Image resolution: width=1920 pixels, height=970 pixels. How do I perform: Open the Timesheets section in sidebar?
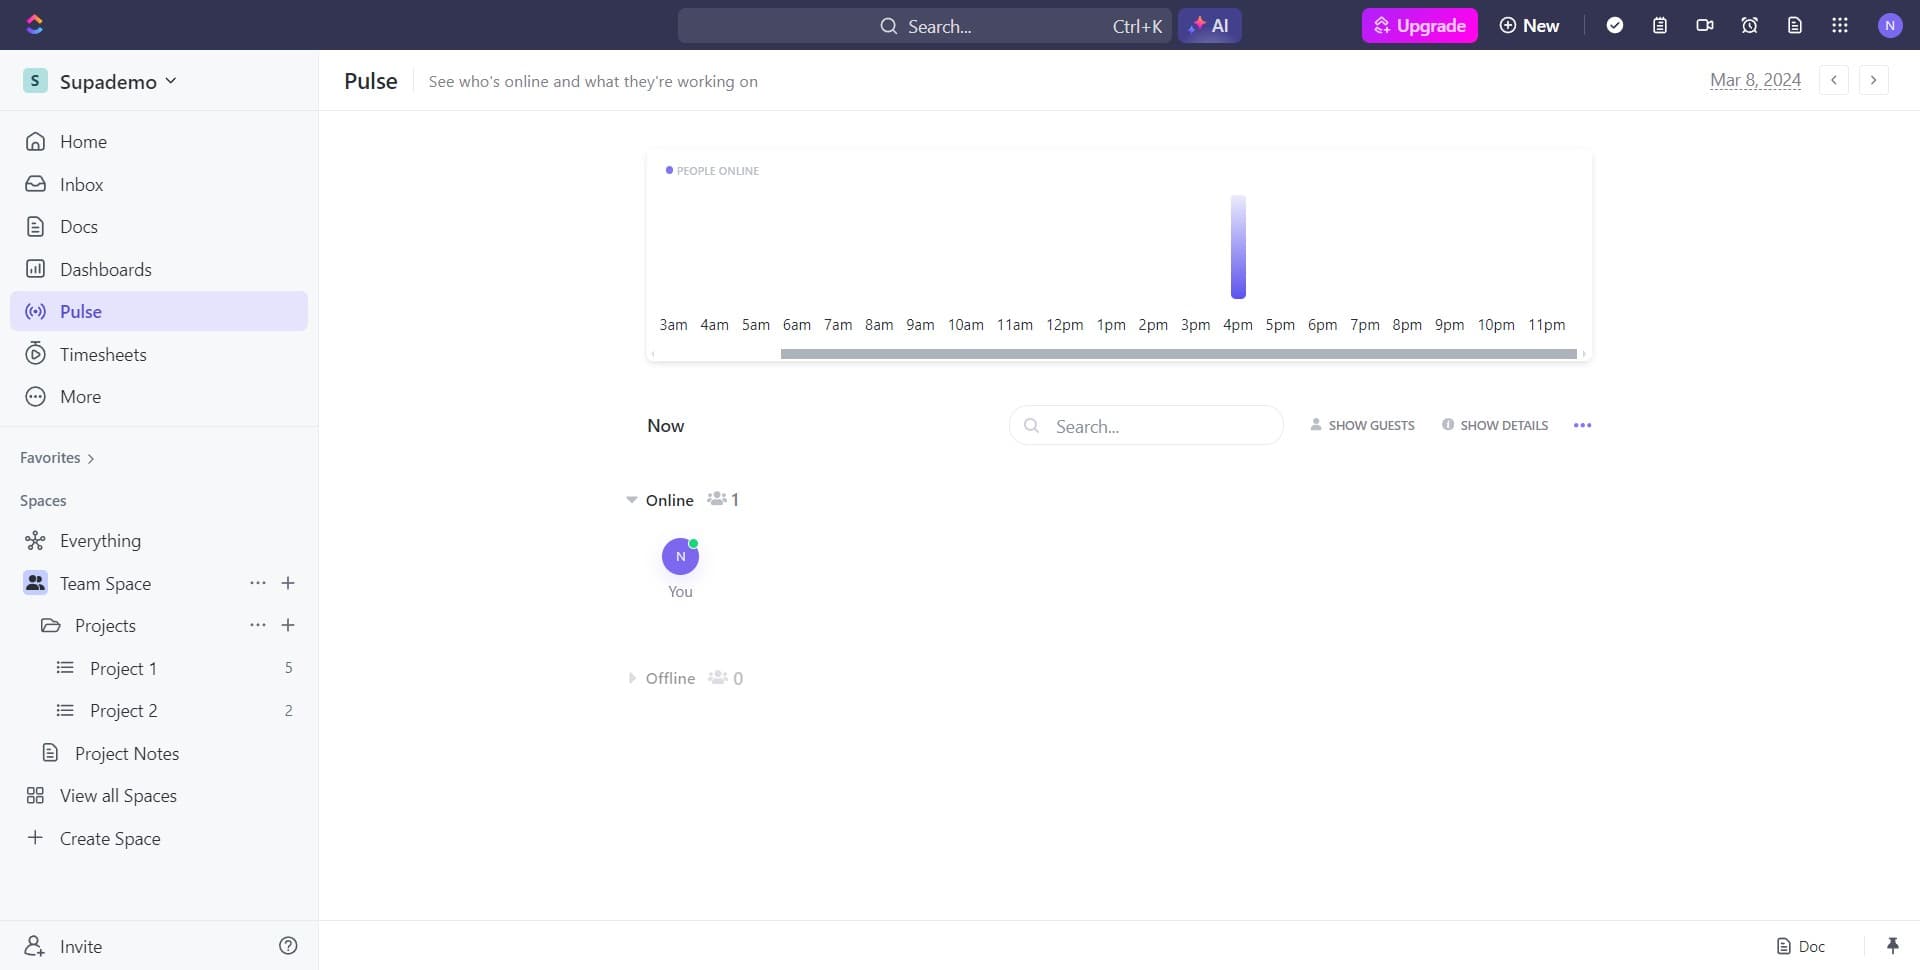pos(102,353)
